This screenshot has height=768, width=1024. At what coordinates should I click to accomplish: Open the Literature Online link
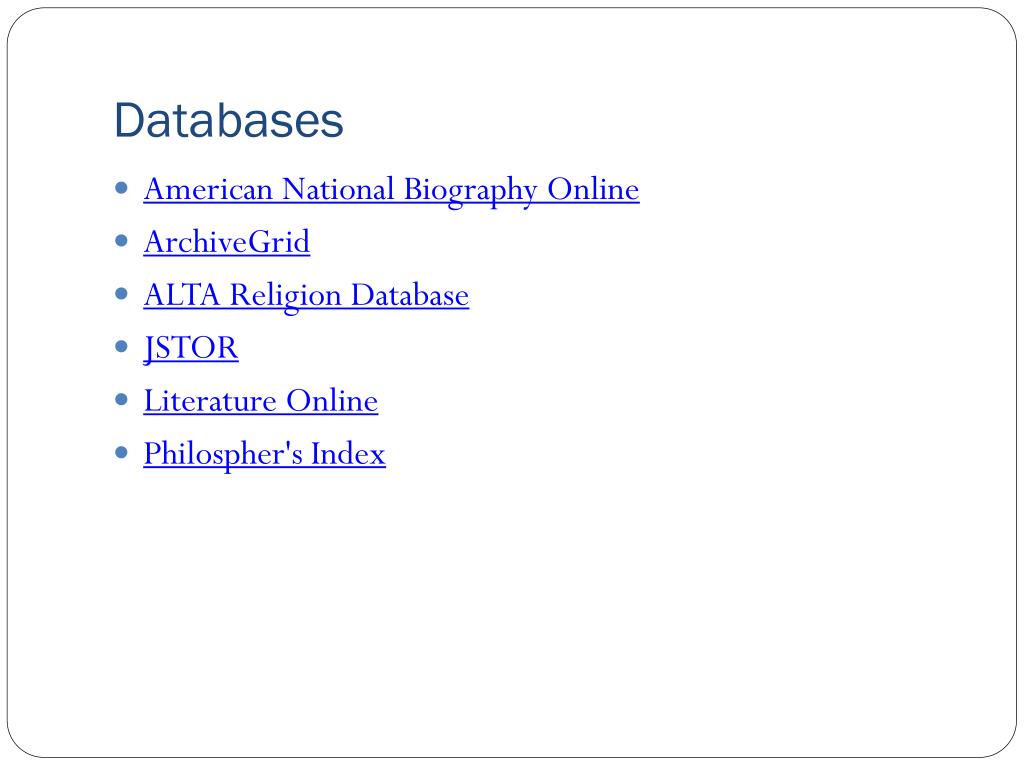(261, 401)
